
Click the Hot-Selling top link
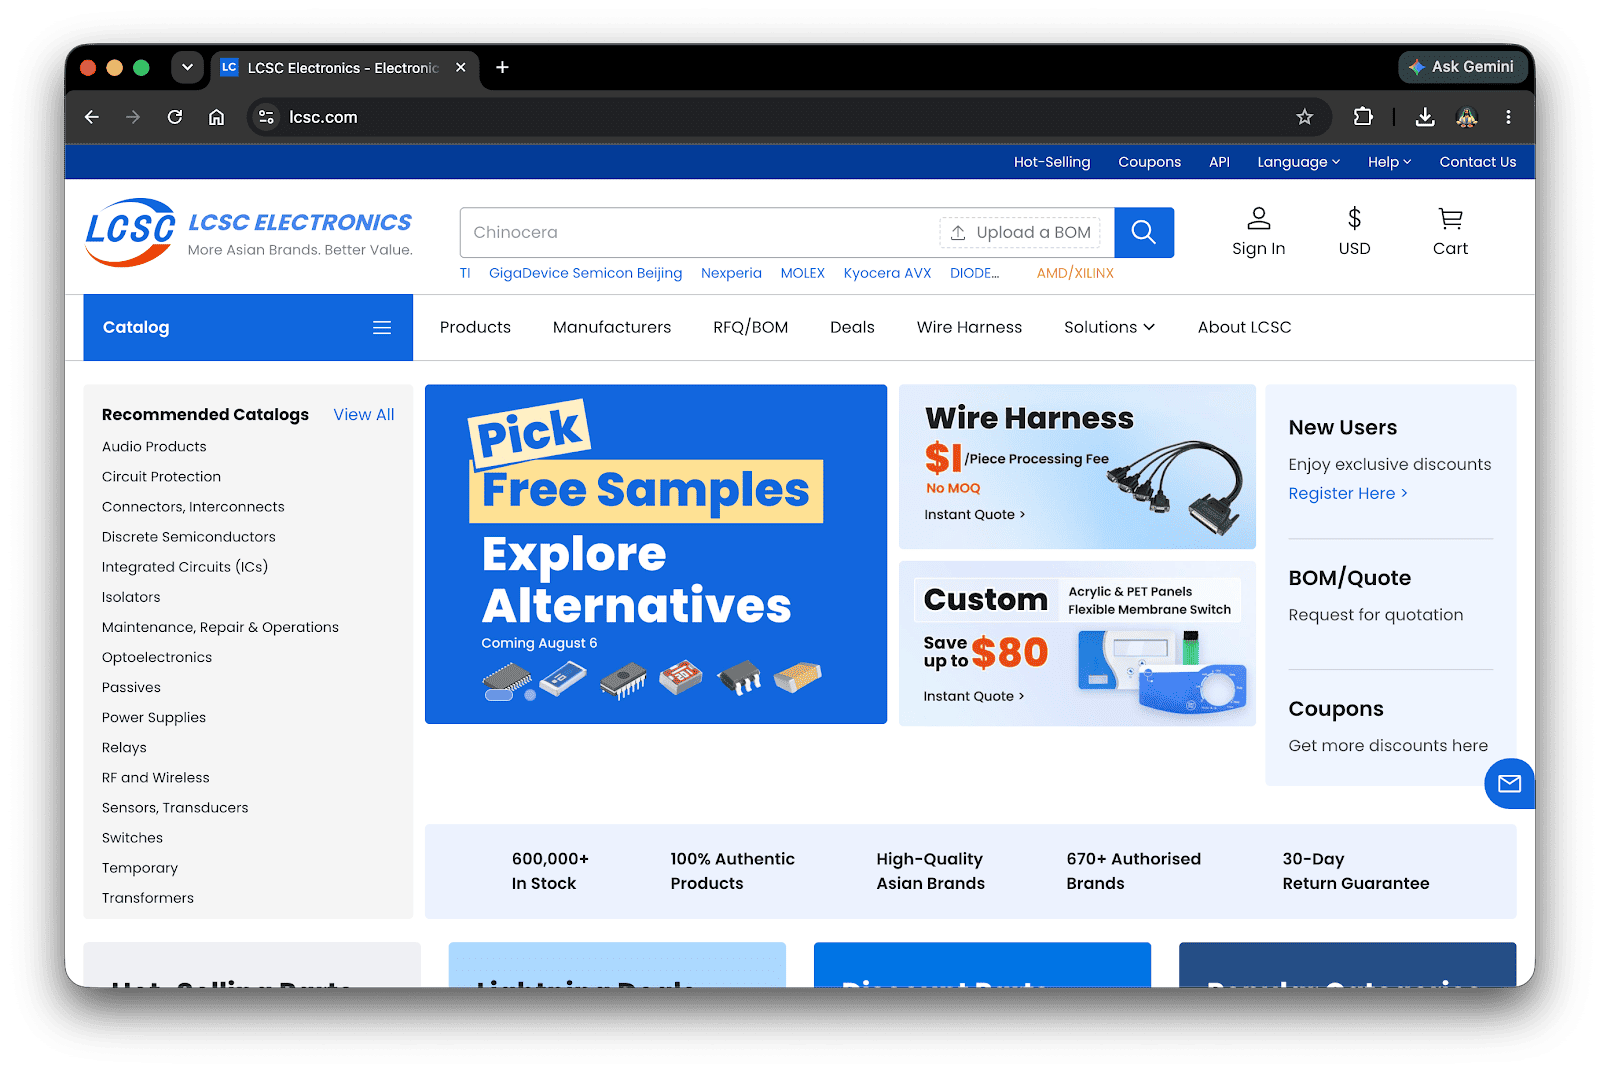coord(1052,162)
